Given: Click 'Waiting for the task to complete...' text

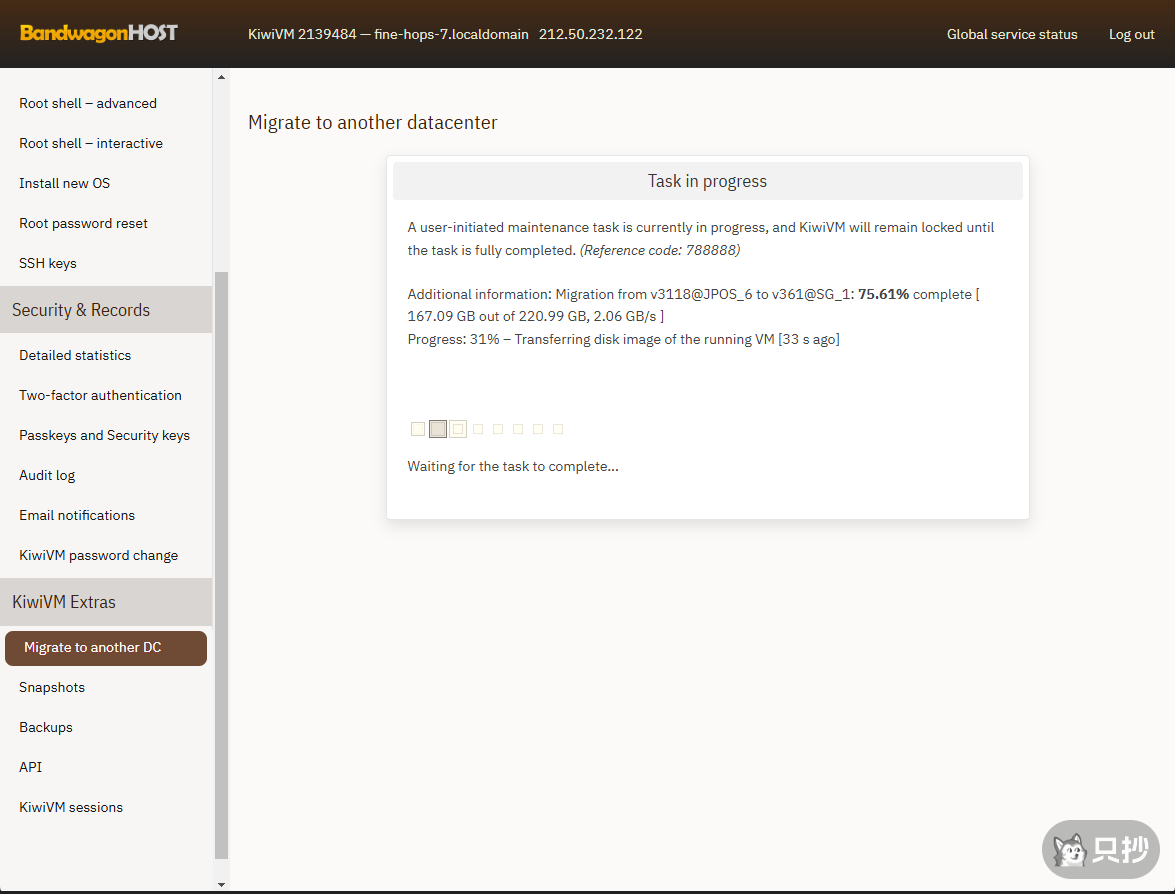Looking at the screenshot, I should point(513,466).
